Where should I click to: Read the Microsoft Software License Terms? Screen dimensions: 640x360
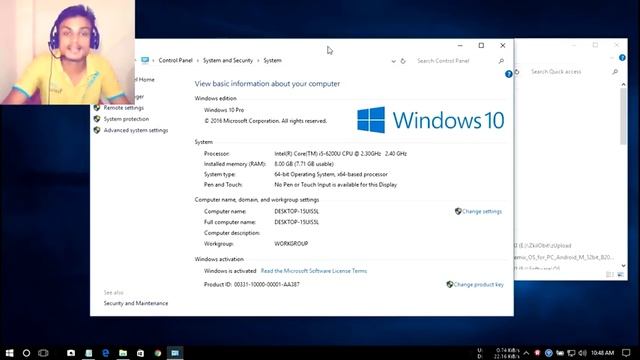pos(313,271)
